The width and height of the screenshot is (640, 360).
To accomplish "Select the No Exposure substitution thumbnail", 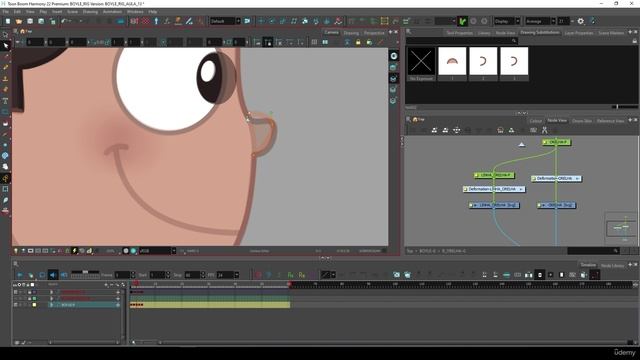I will [x=421, y=64].
